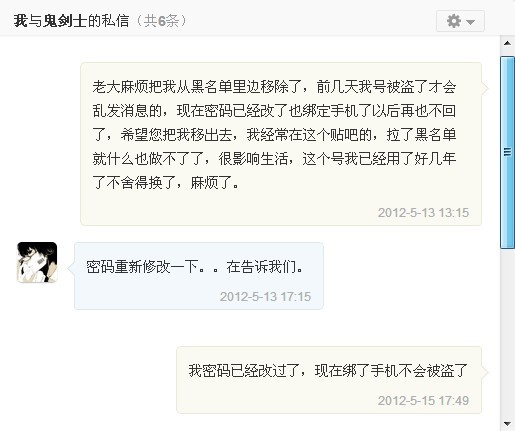Image resolution: width=515 pixels, height=431 pixels.
Task: Click the blue scrollbar thumb
Action: (x=507, y=153)
